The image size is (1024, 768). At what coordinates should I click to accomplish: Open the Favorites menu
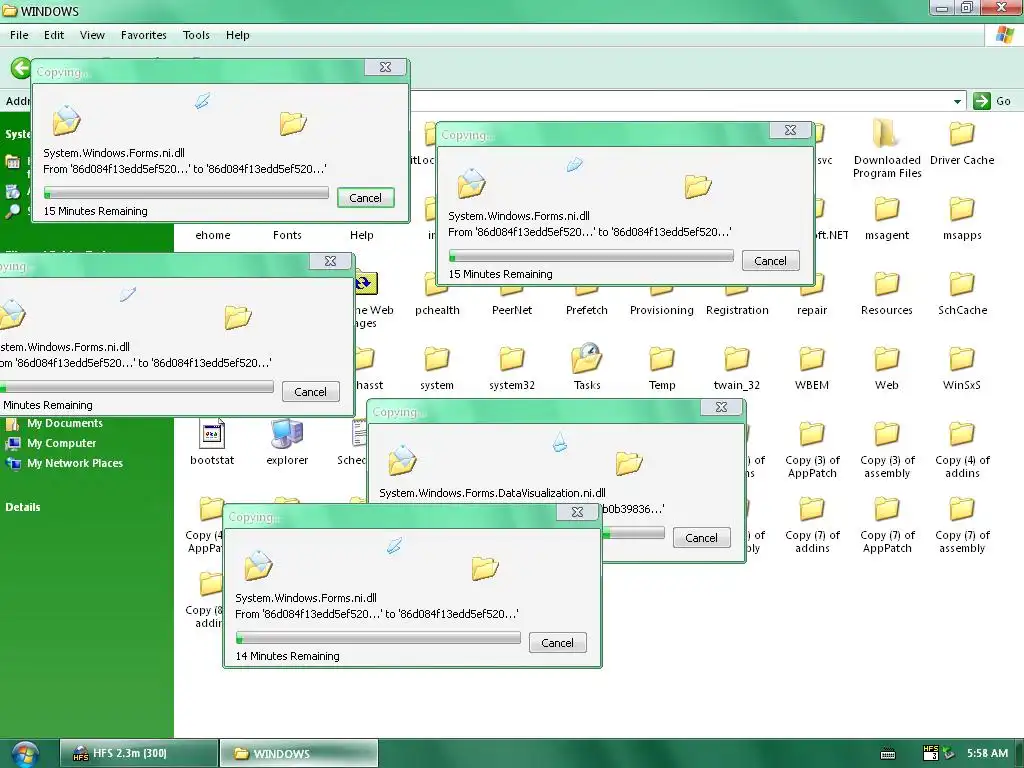(144, 35)
